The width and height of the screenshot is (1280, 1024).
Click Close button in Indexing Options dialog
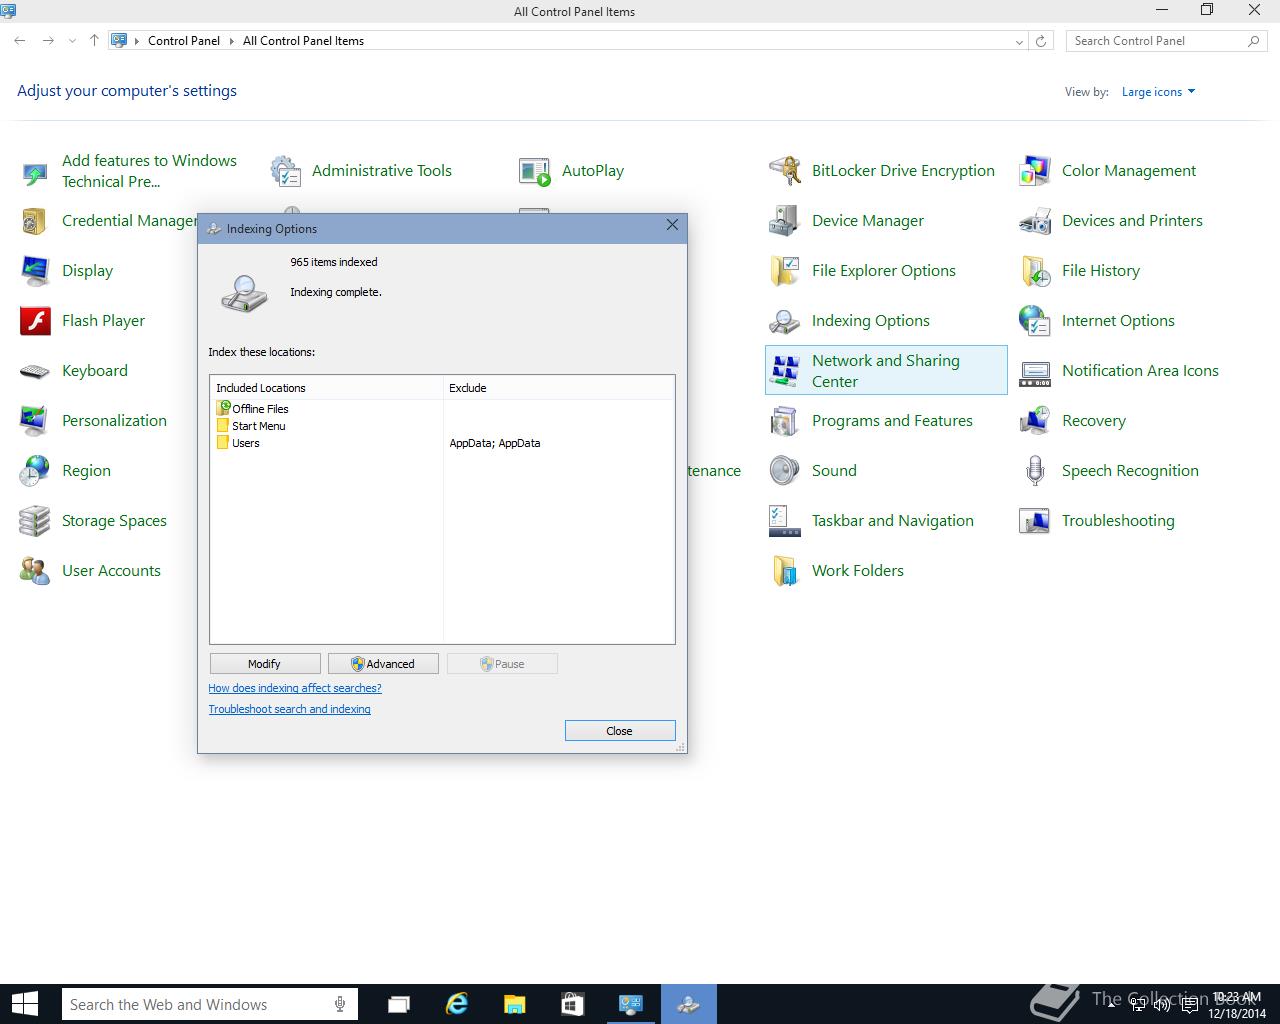point(620,731)
